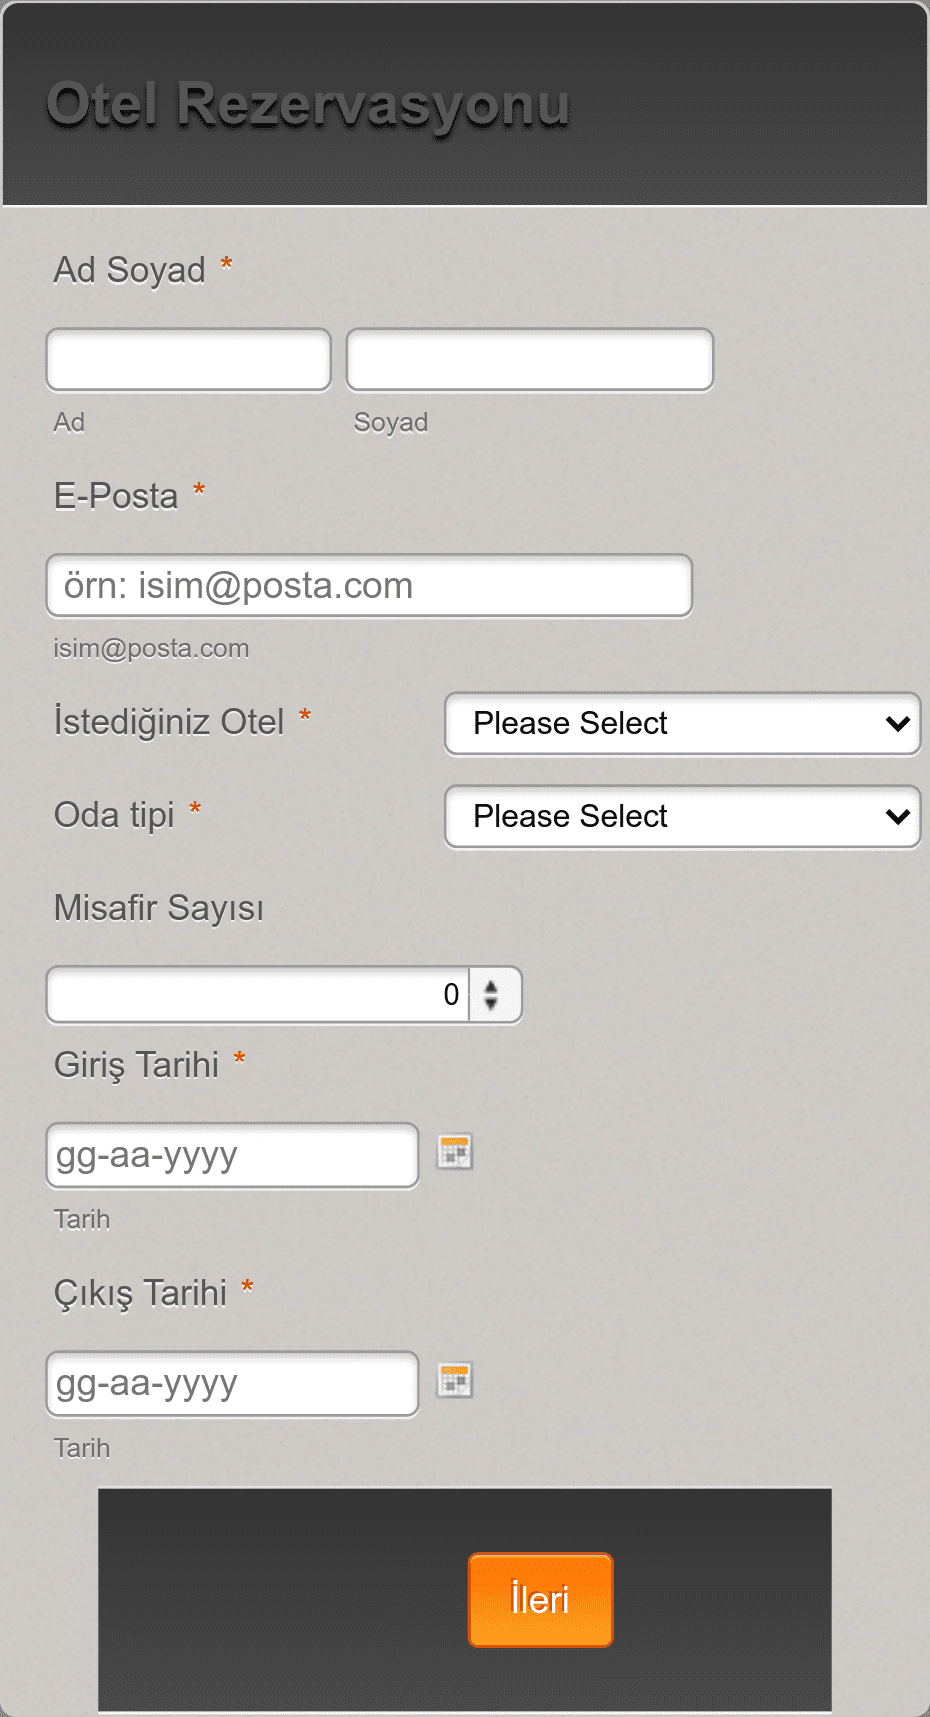
Task: Click the Misafir Sayısı label
Action: pos(159,908)
